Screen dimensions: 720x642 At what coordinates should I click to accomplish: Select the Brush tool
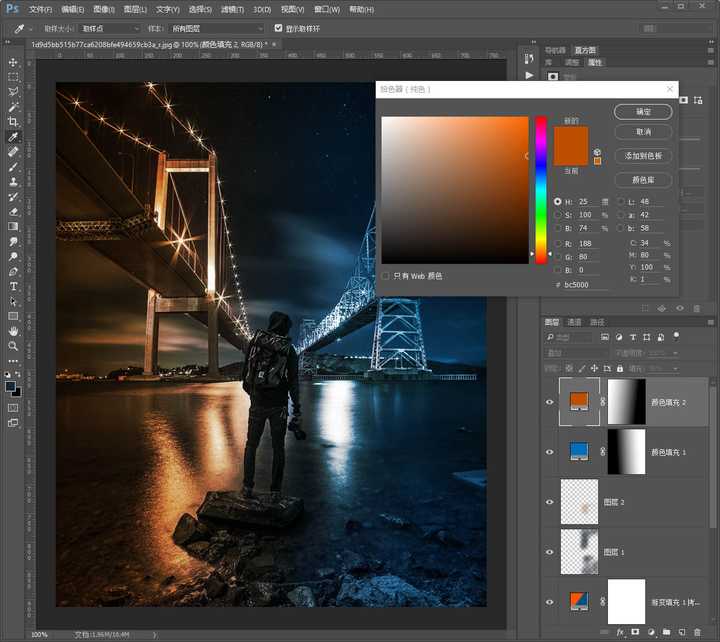click(x=13, y=167)
